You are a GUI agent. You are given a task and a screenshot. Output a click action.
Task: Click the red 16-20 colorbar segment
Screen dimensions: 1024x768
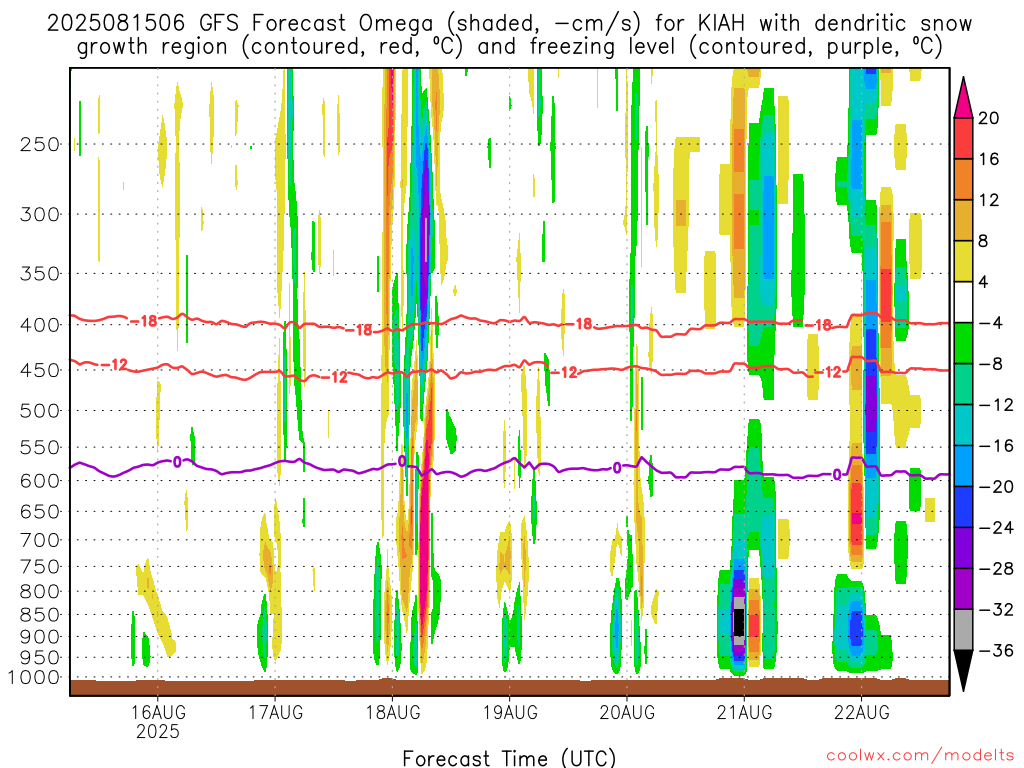pos(963,138)
